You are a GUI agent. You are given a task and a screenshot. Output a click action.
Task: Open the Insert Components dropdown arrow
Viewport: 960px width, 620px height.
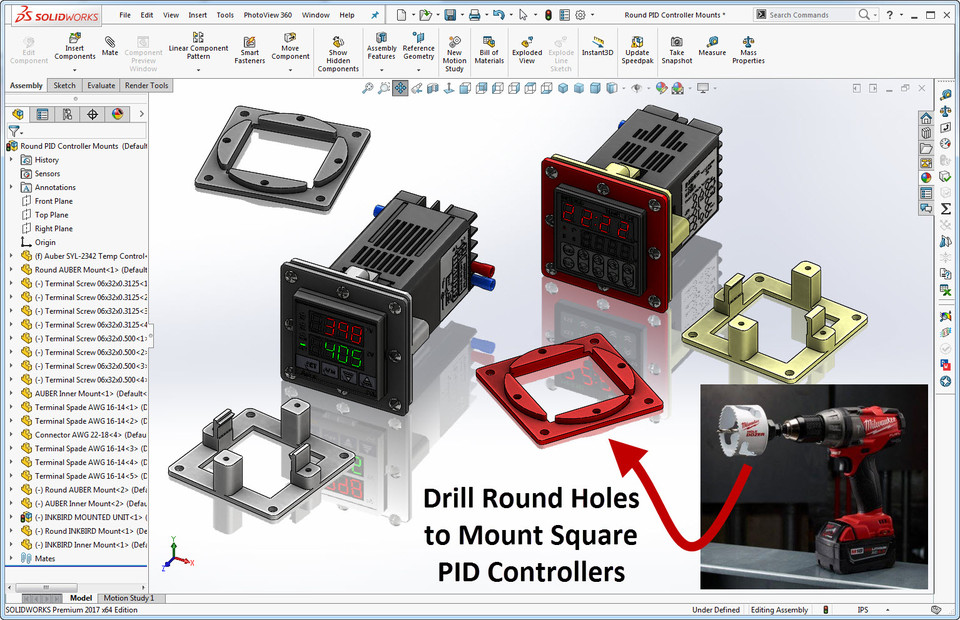coord(75,70)
